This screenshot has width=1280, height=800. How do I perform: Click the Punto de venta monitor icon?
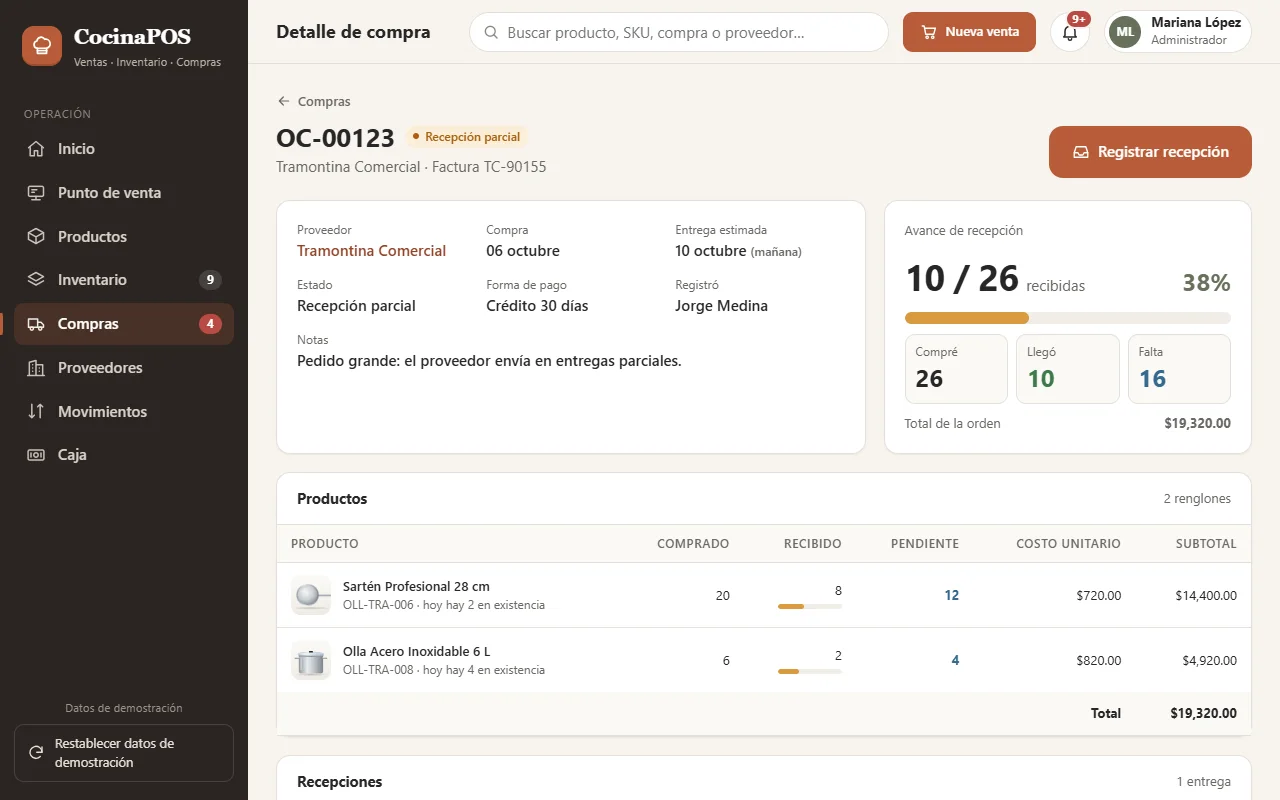click(x=36, y=193)
